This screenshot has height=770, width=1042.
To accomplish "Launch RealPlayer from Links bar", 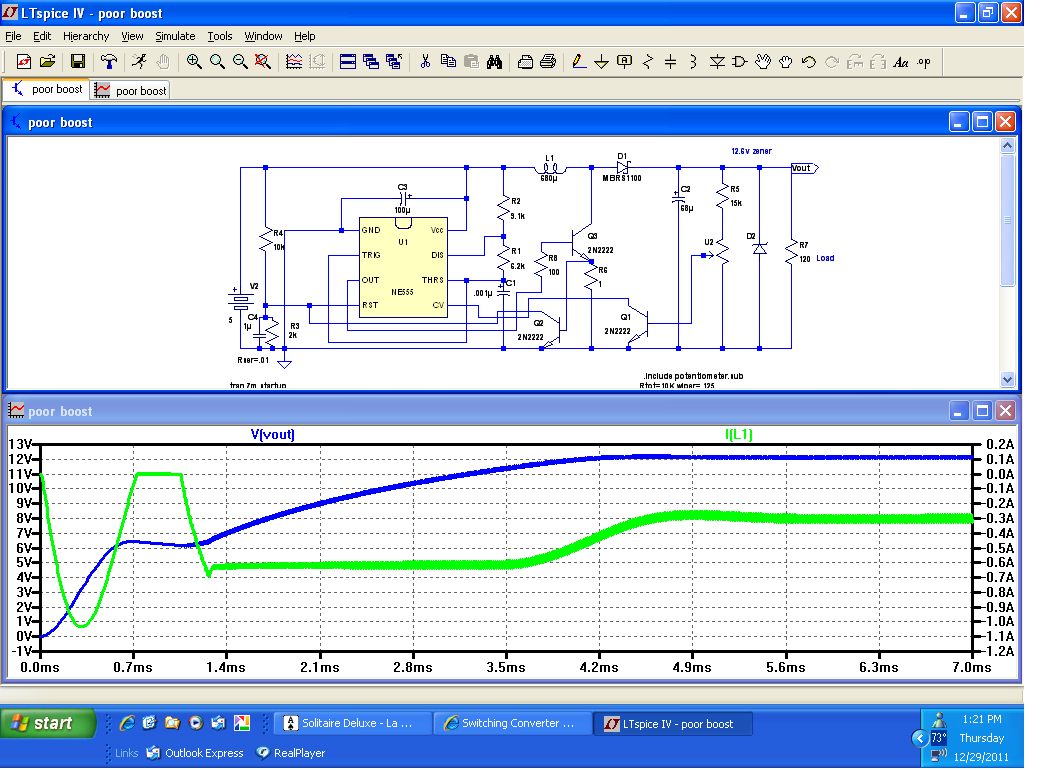I will pyautogui.click(x=291, y=753).
